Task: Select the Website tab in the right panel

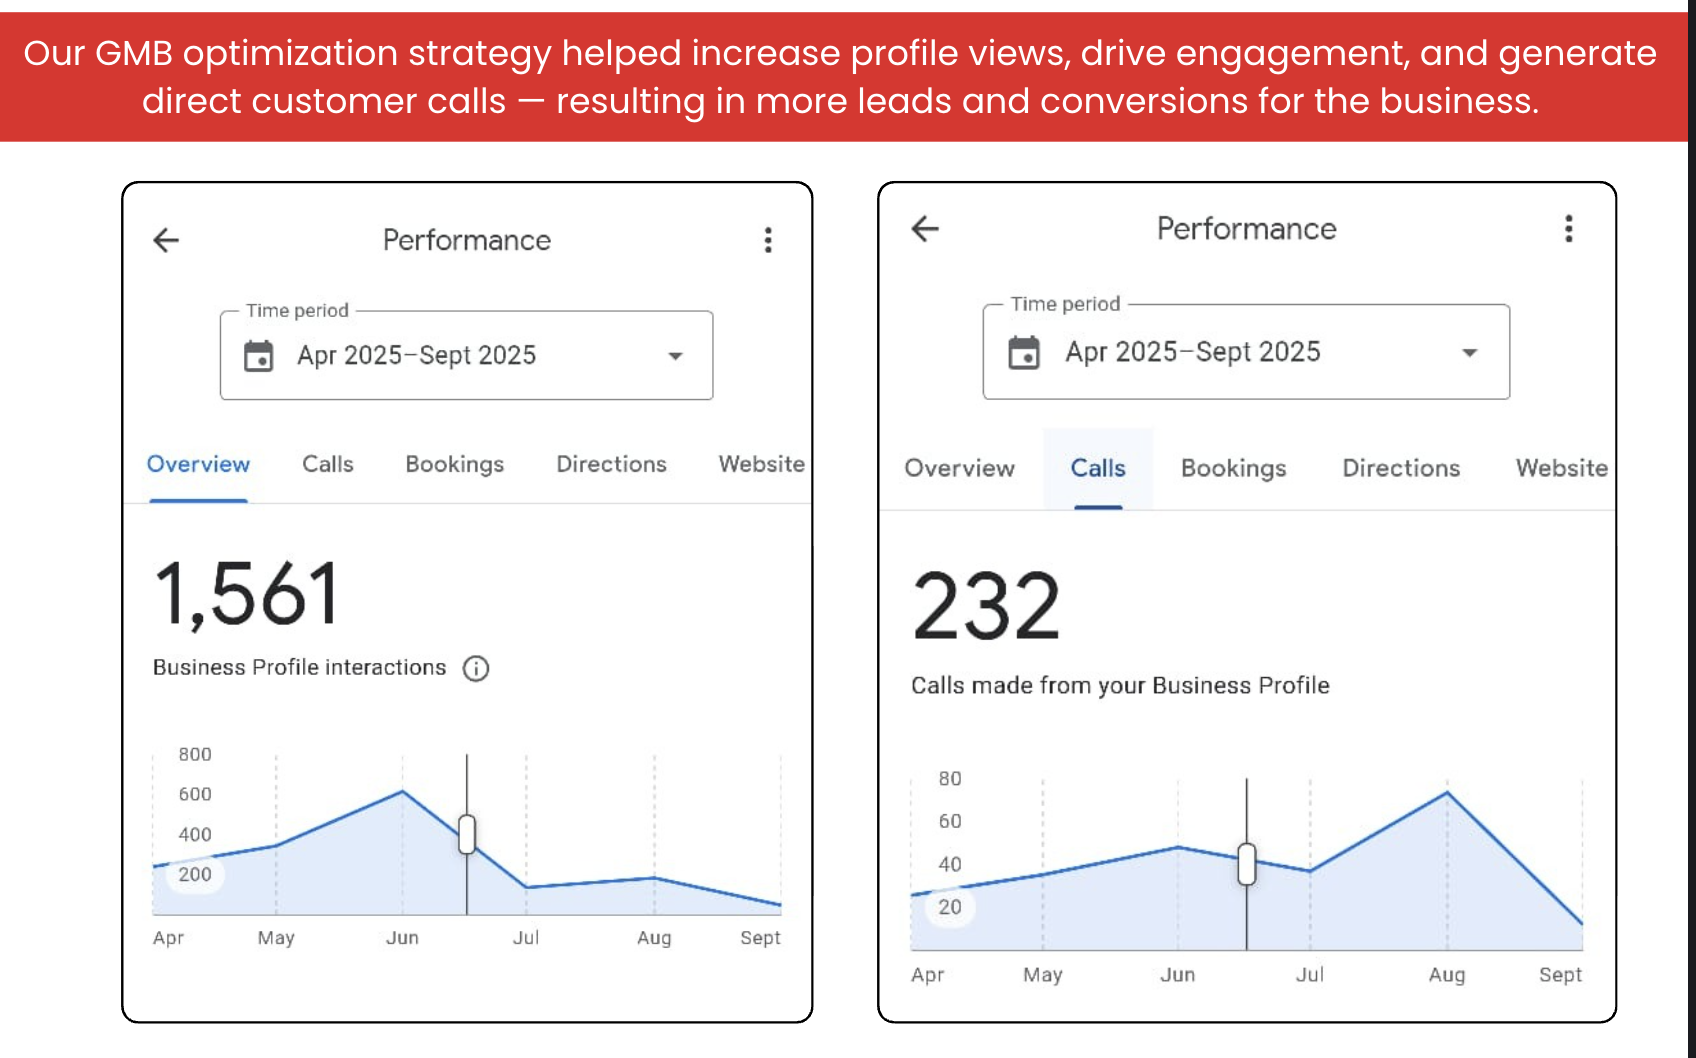Action: (1562, 468)
